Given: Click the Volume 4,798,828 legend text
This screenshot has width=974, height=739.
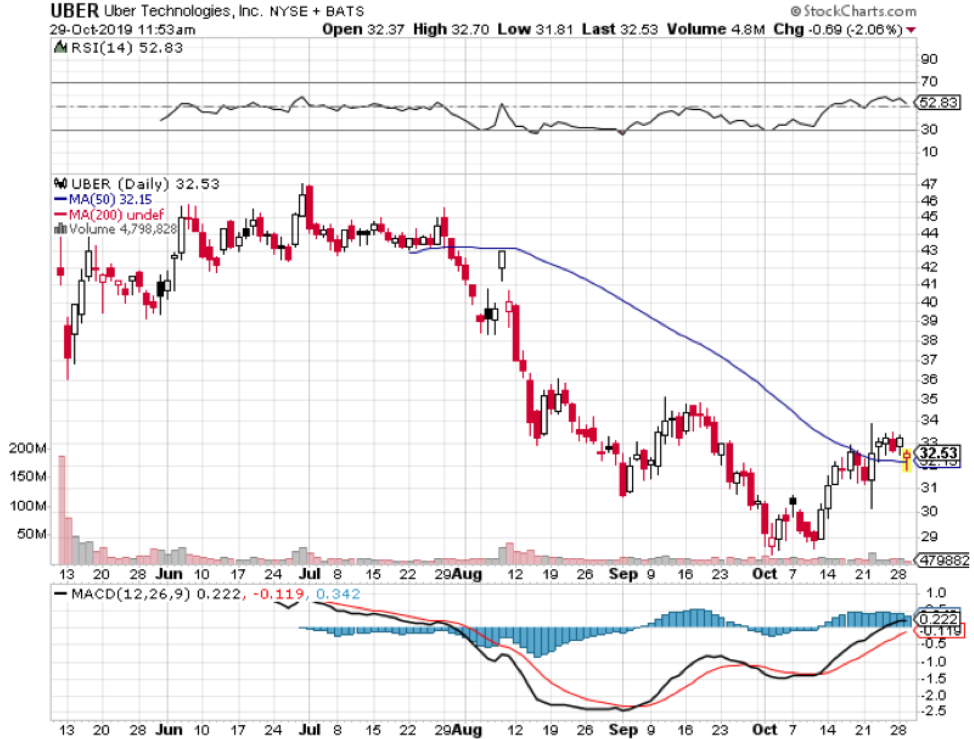Looking at the screenshot, I should [x=123, y=229].
